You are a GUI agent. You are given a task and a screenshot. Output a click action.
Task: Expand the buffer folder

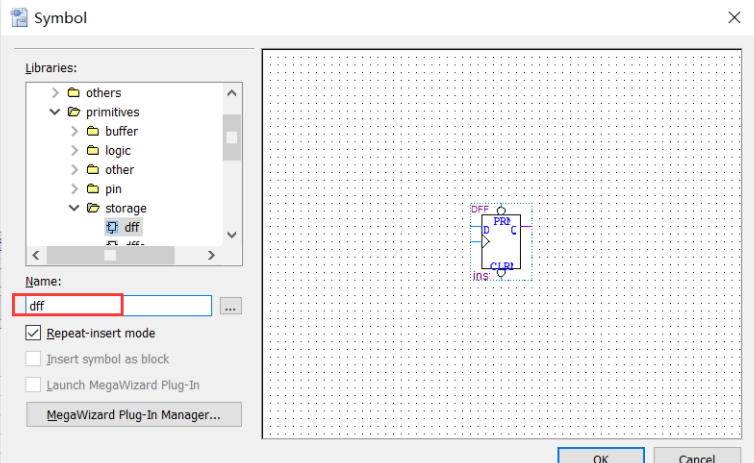click(75, 131)
